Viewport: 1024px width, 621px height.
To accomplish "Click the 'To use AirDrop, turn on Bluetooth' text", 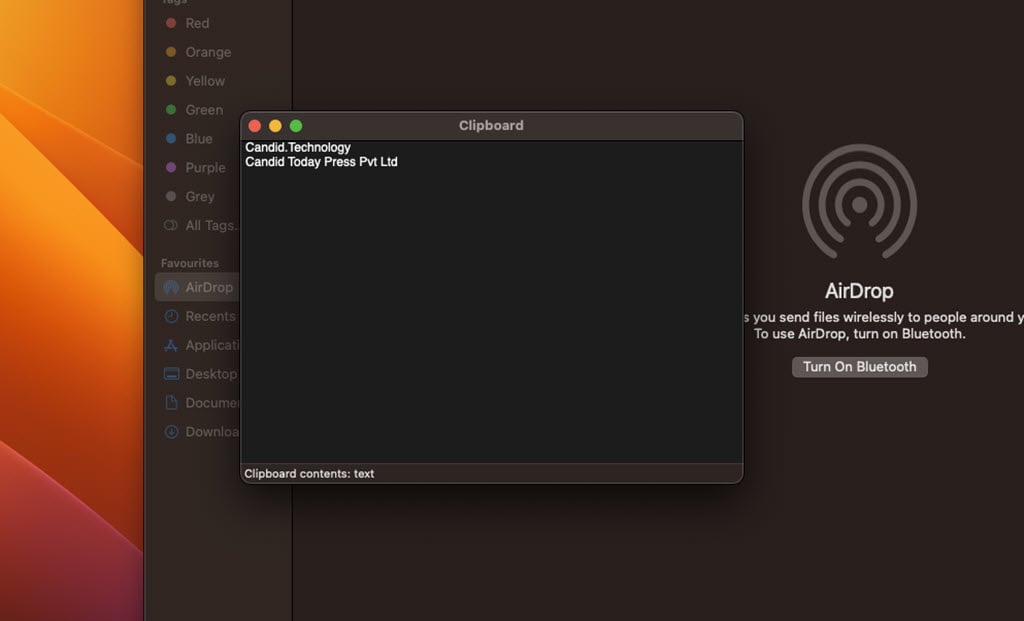I will [x=859, y=334].
